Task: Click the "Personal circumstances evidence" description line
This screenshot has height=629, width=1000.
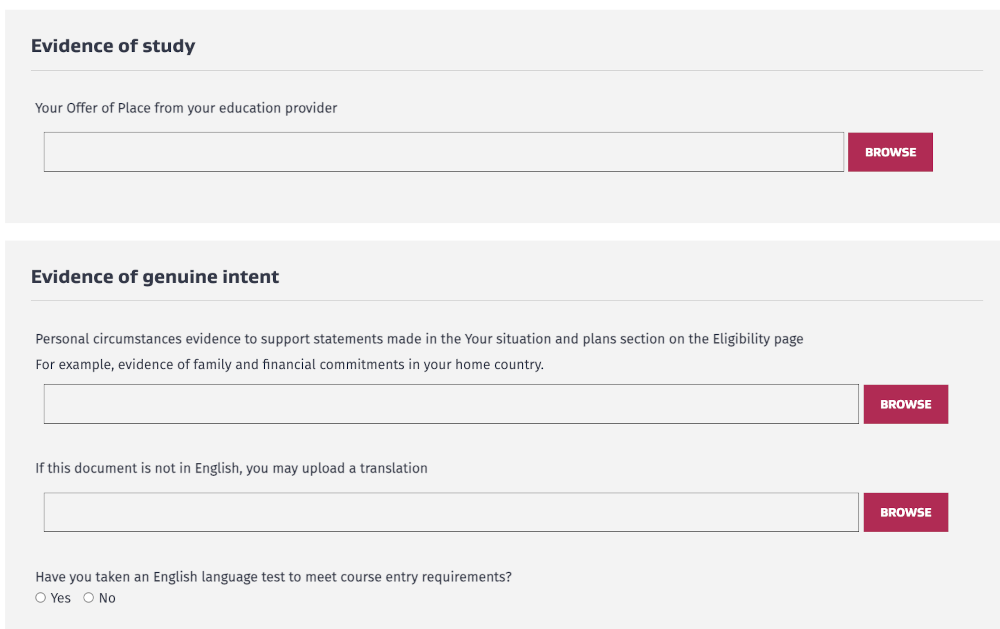Action: (419, 339)
